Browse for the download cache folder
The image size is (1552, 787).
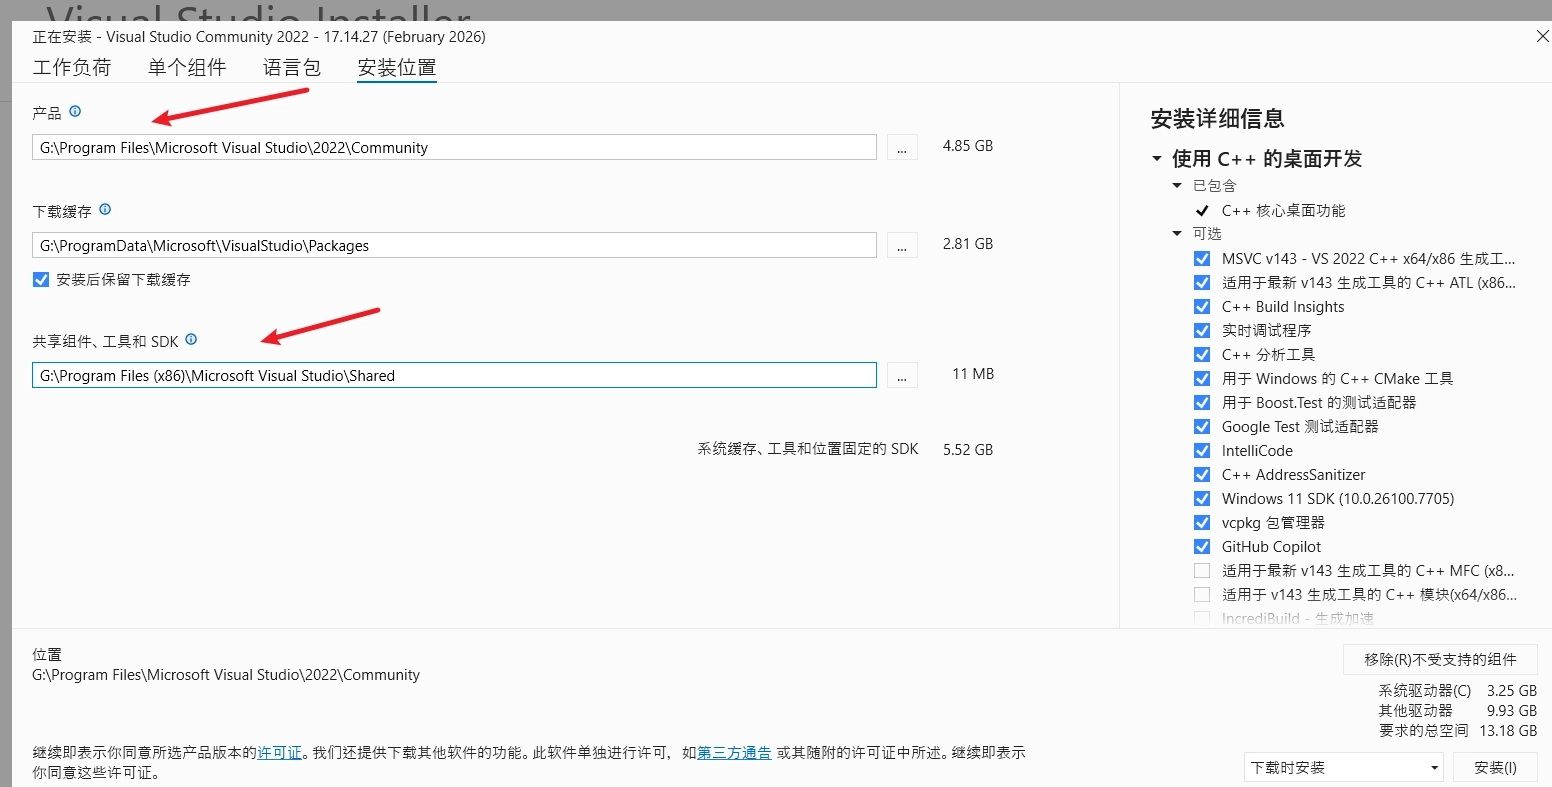[902, 245]
